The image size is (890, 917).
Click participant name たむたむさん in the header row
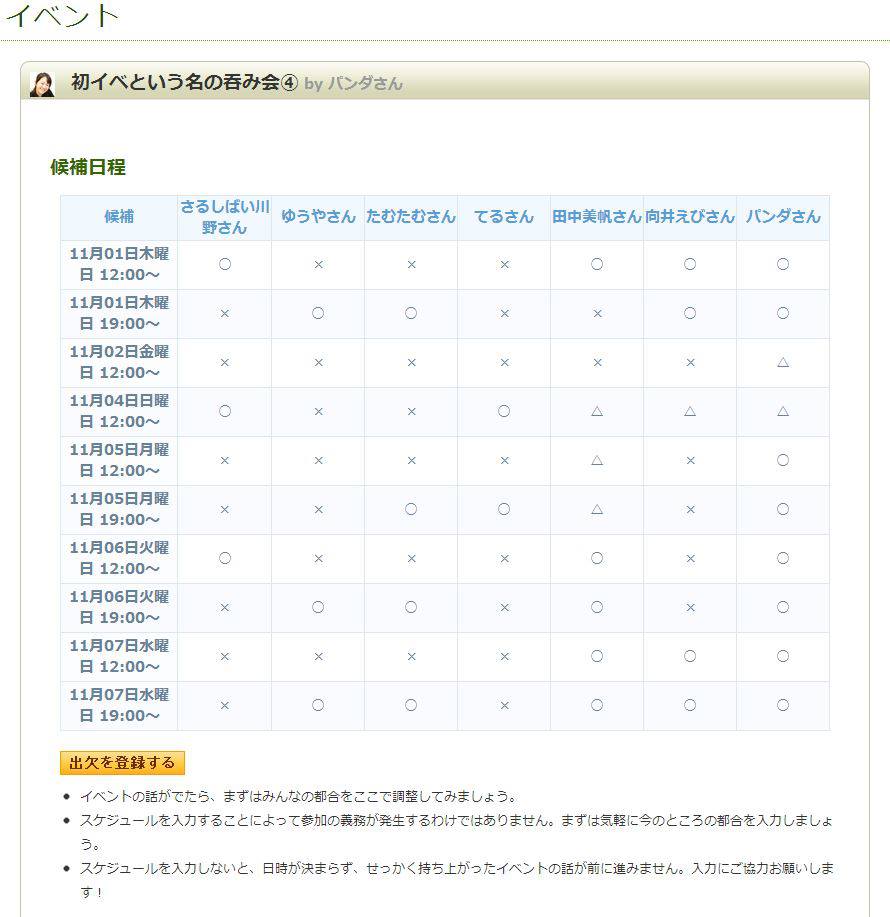coord(410,215)
